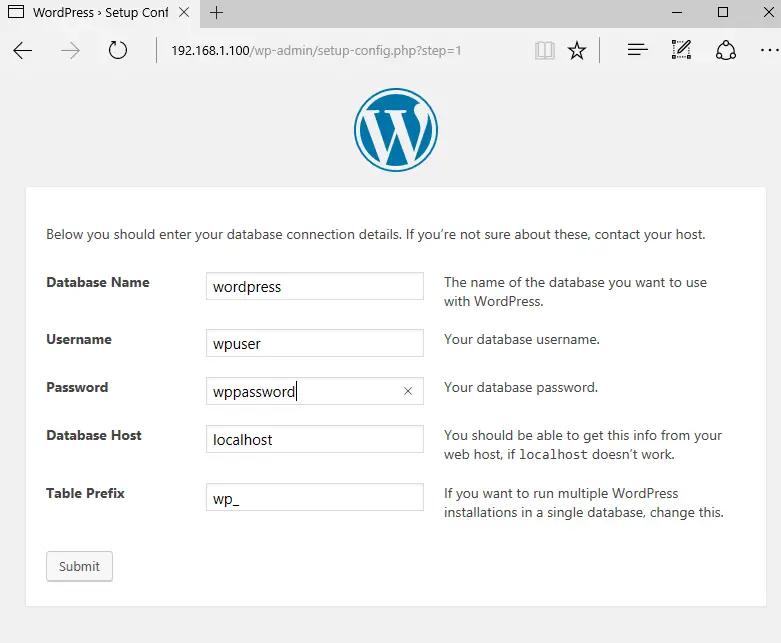Open a new browser tab
Screen dimensions: 781x643
(x=216, y=13)
